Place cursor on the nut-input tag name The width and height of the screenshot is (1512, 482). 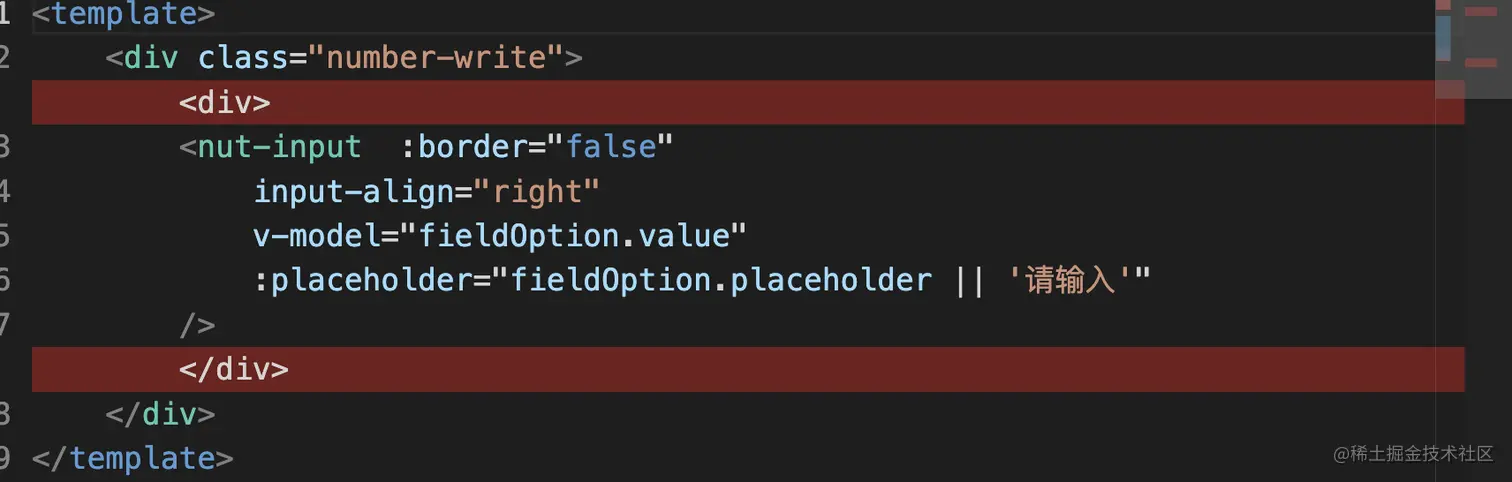point(279,147)
